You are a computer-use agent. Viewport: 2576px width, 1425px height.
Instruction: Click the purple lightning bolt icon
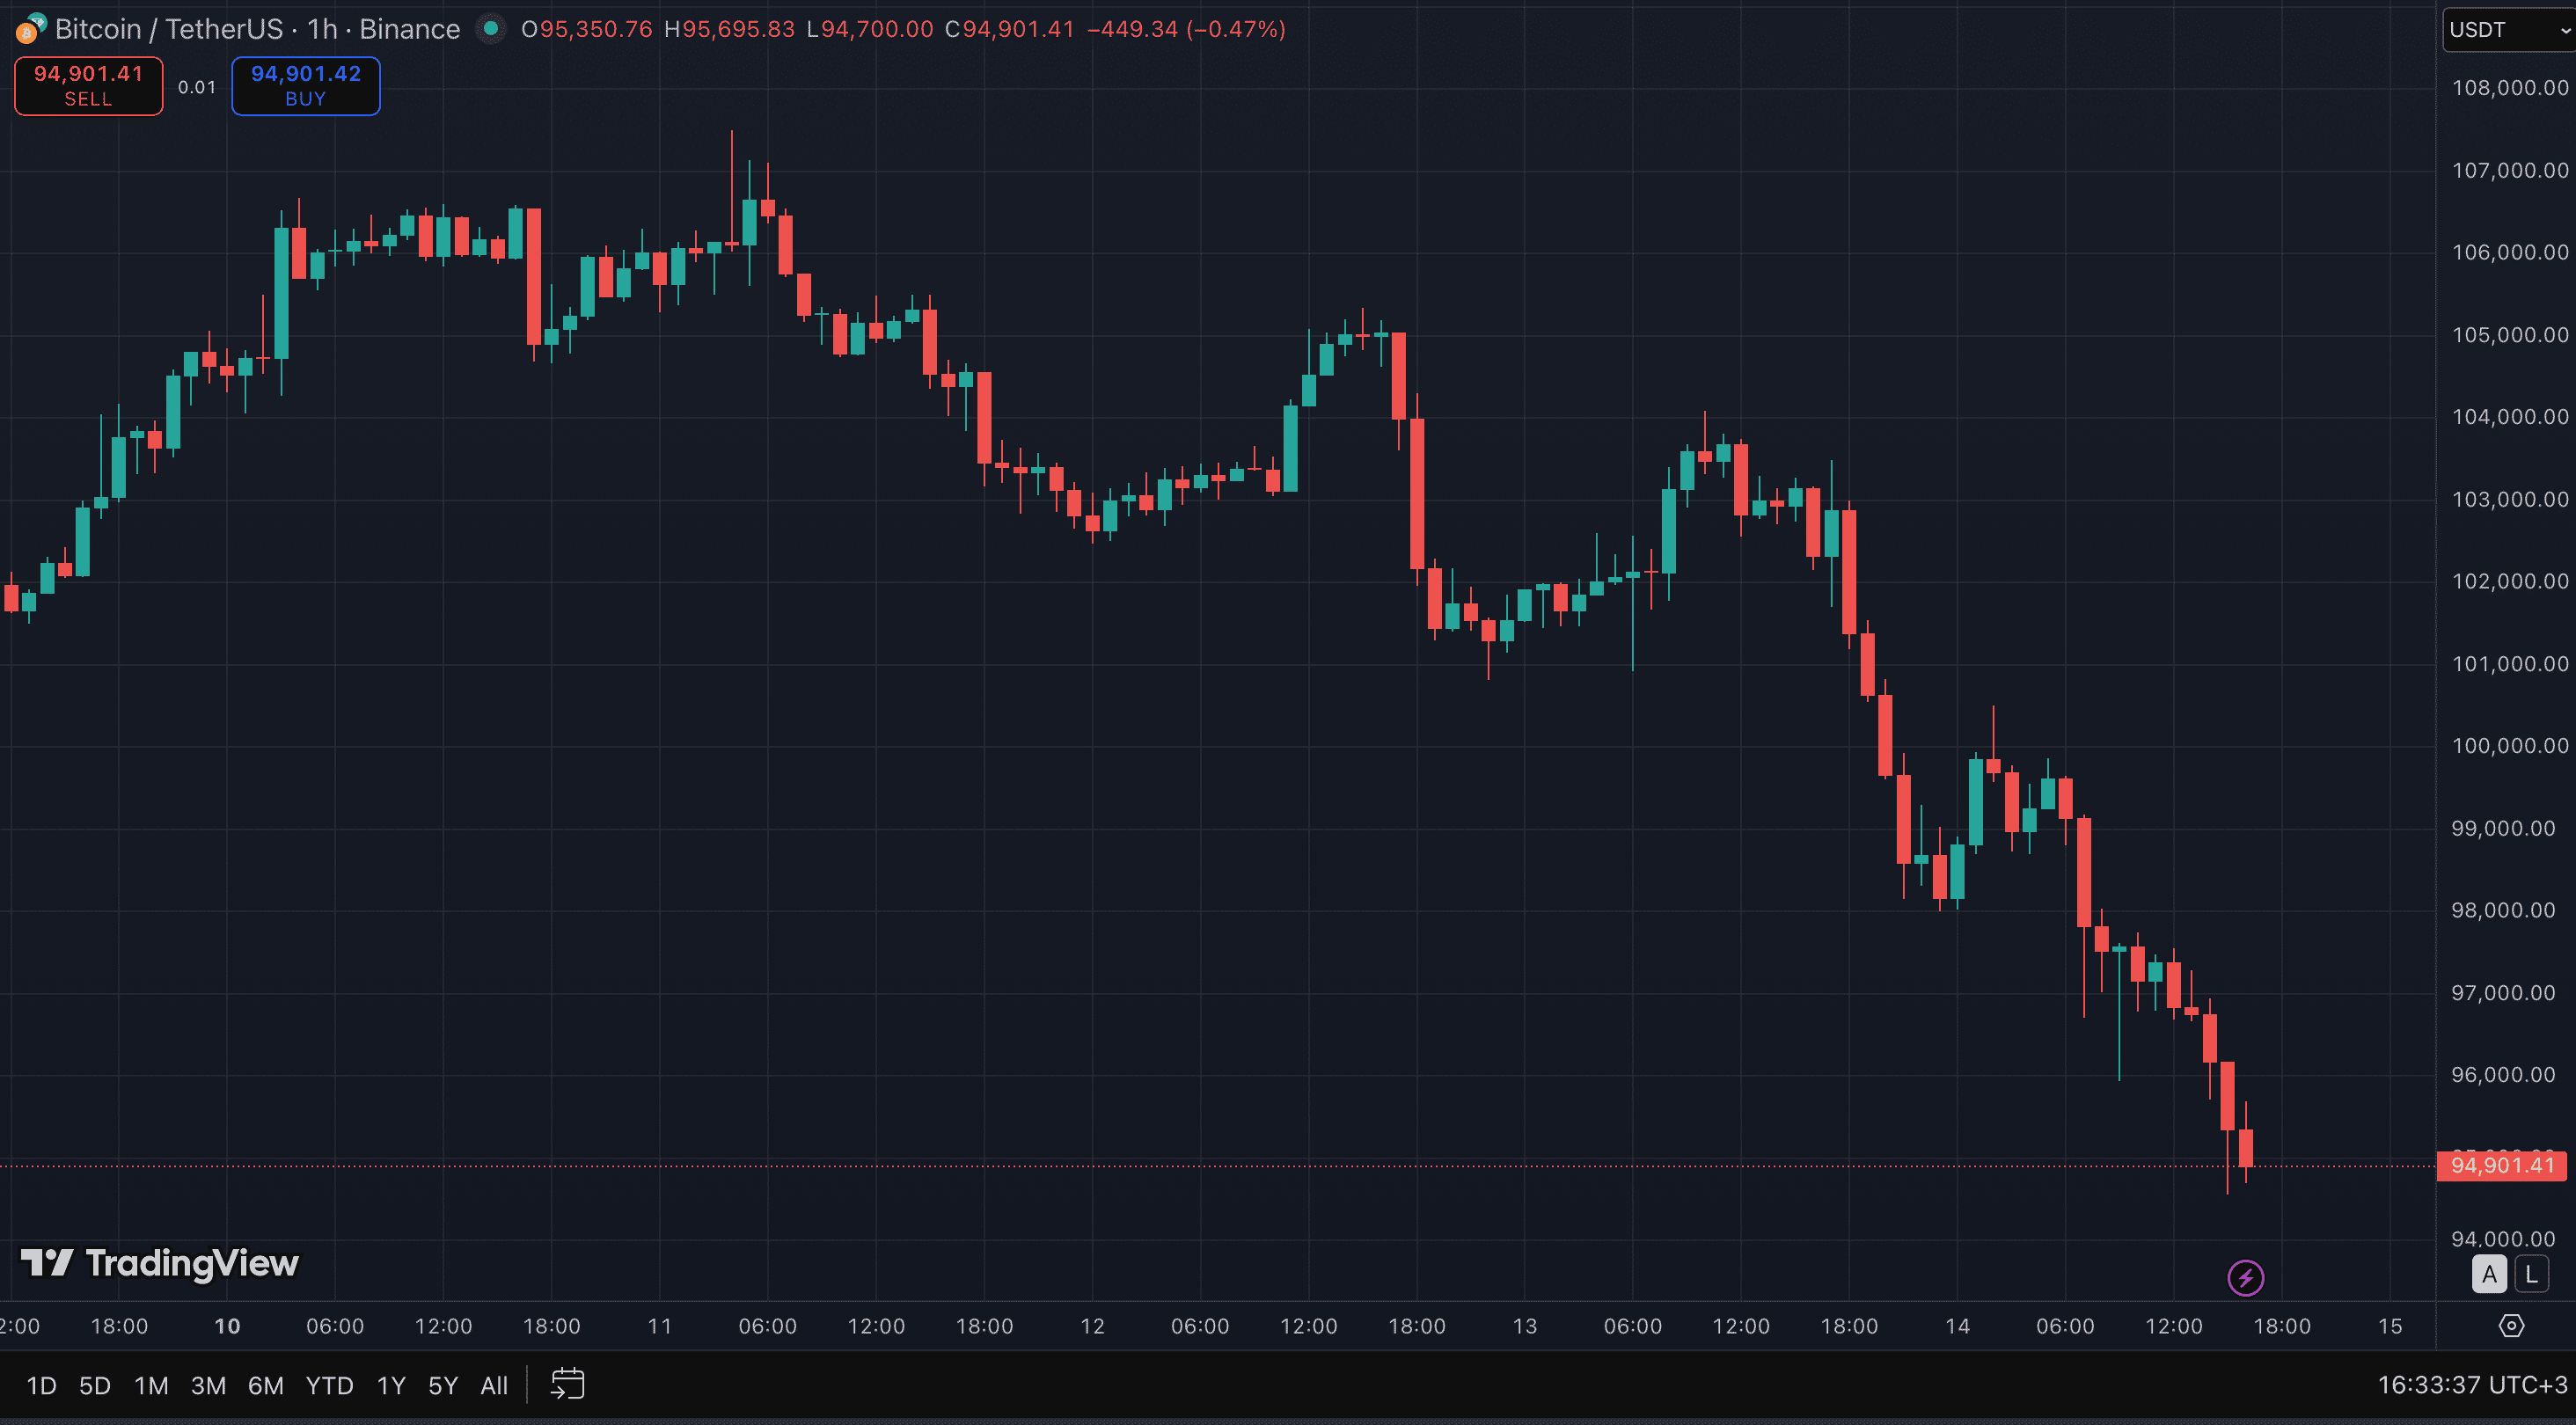coord(2245,1277)
